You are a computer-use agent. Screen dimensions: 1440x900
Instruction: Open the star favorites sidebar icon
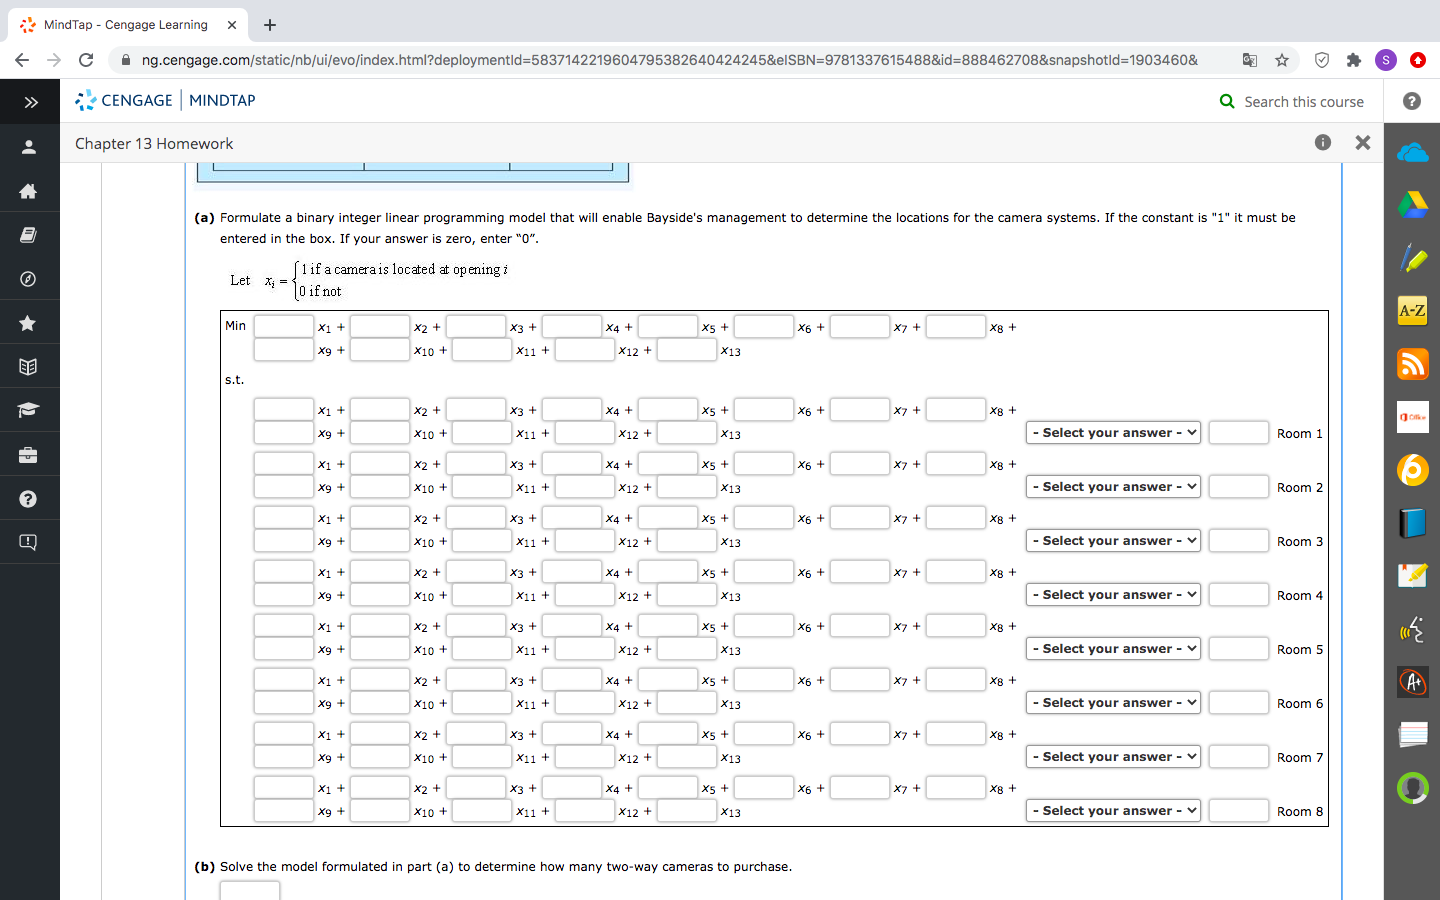pos(28,323)
